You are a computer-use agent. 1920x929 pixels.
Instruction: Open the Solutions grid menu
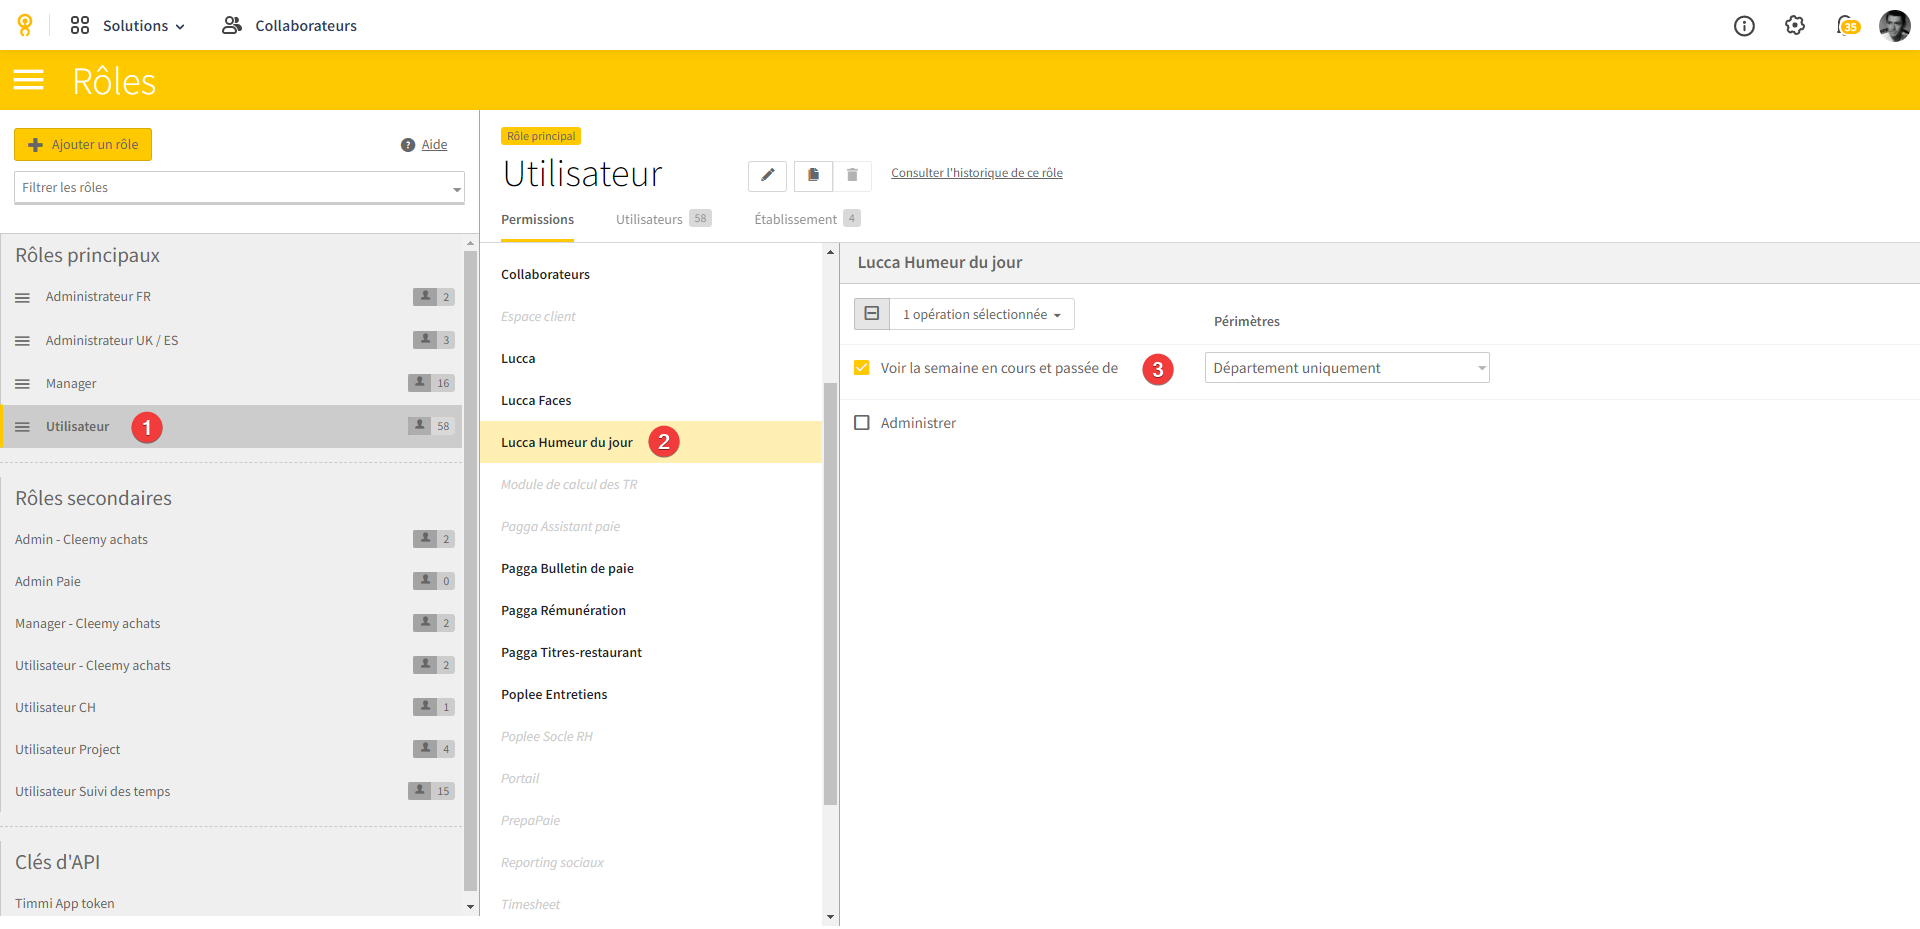coord(127,25)
